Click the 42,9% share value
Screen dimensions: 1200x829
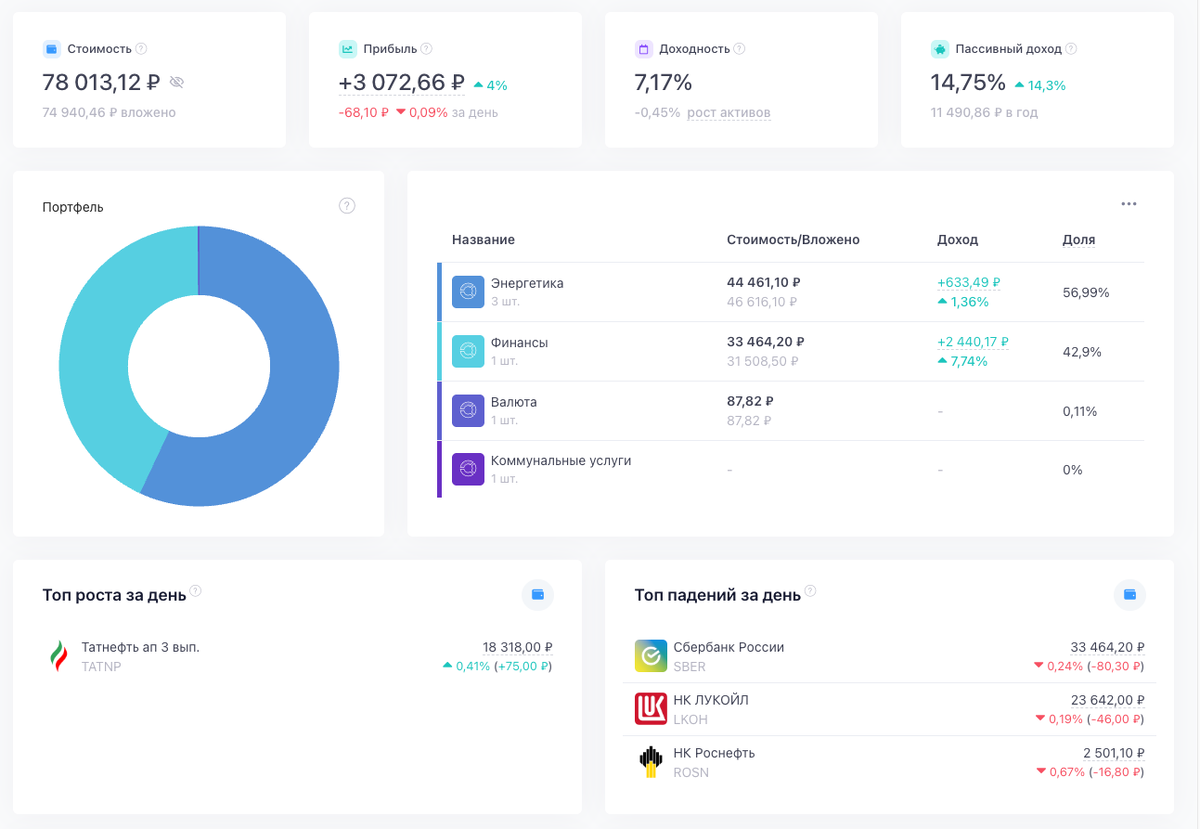pos(1082,352)
